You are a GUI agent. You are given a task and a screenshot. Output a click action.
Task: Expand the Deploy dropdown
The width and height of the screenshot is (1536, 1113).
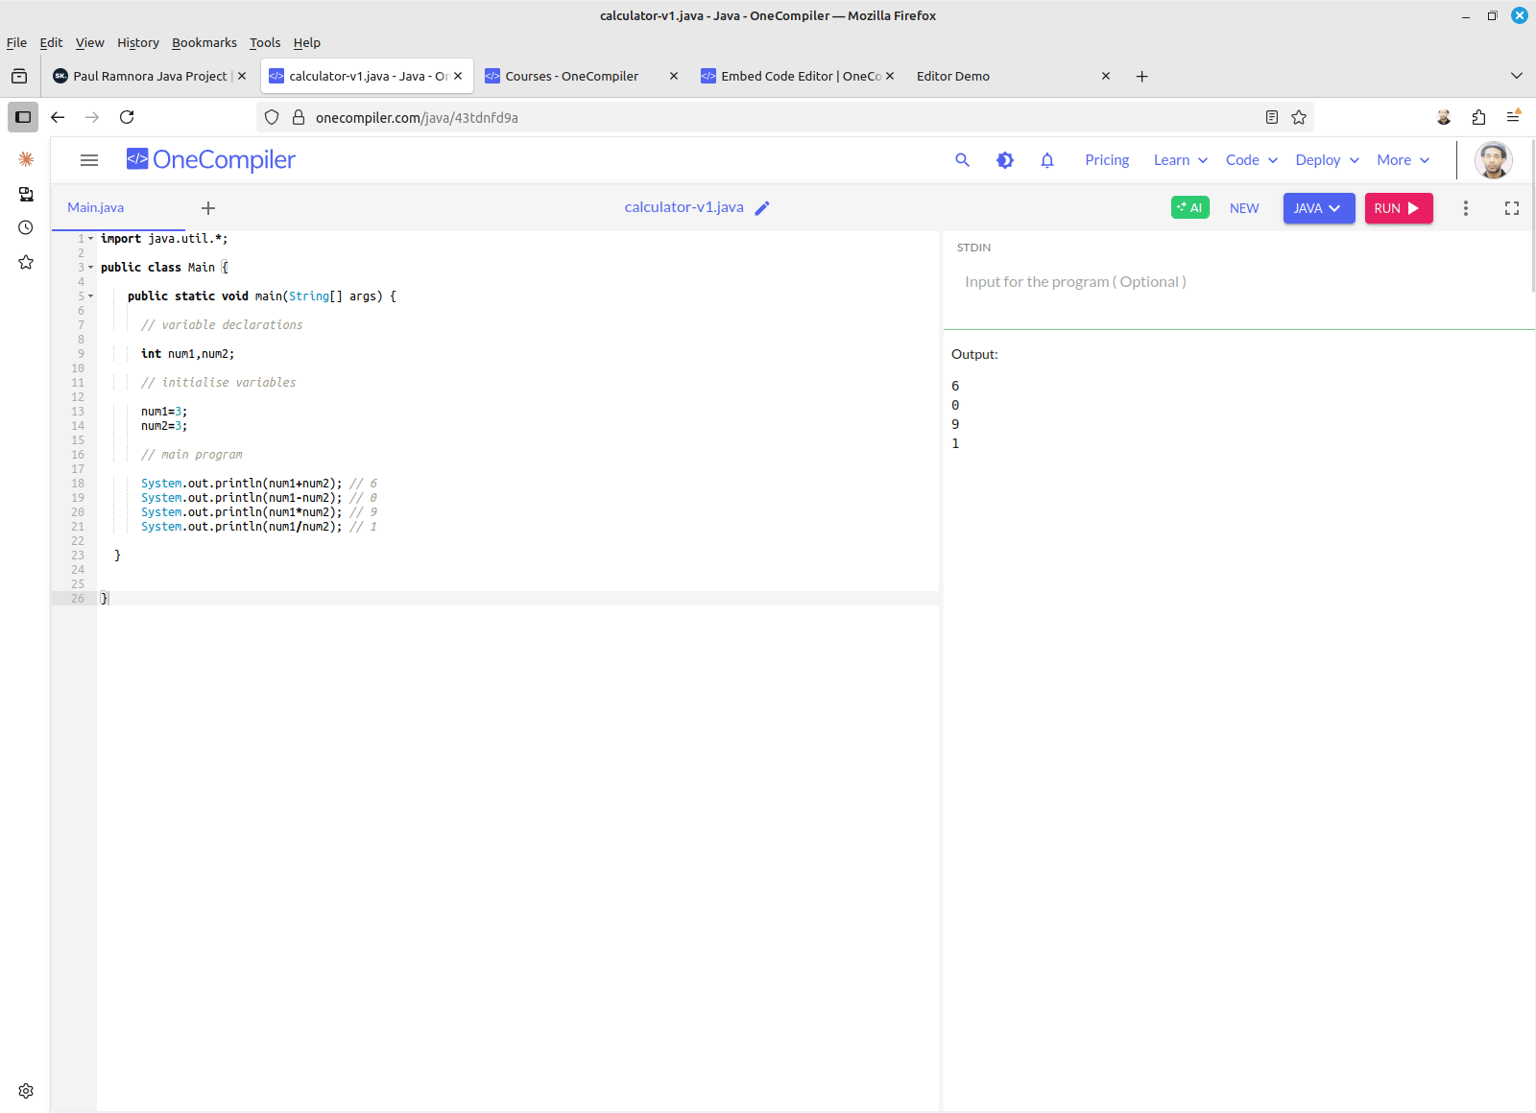(x=1327, y=160)
